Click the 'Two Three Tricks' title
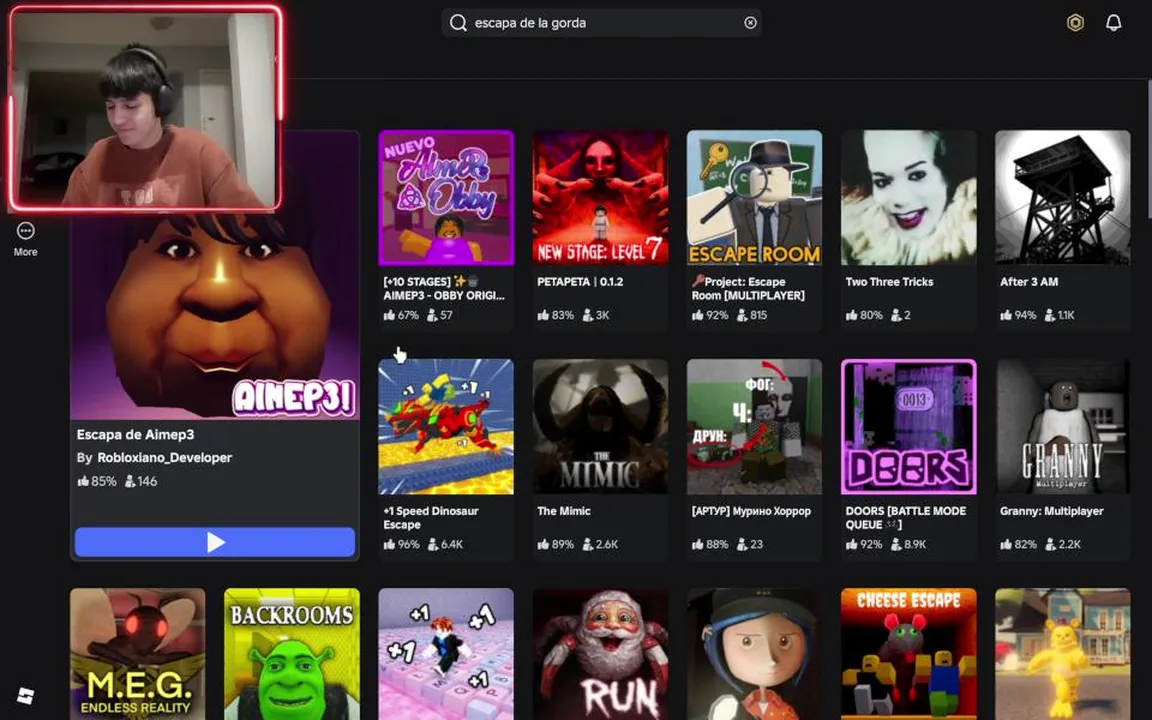Screen dimensions: 1152x720 (x=889, y=282)
